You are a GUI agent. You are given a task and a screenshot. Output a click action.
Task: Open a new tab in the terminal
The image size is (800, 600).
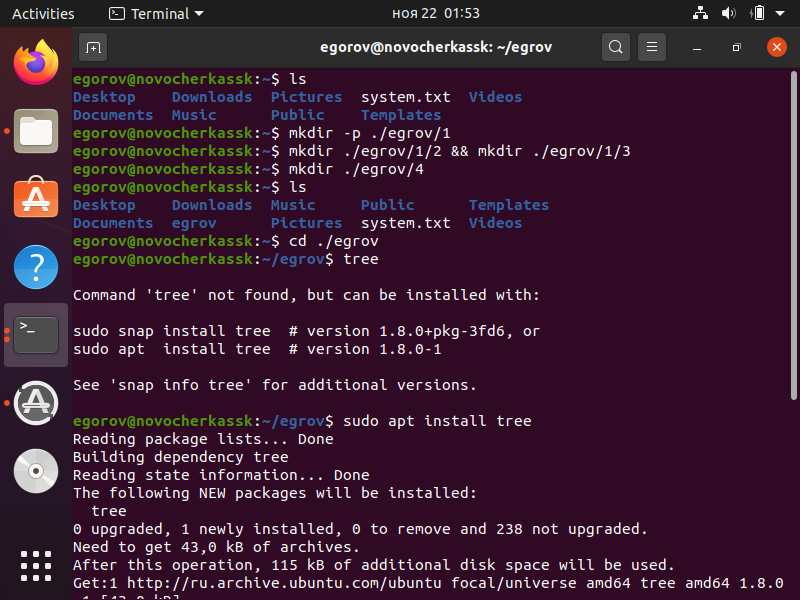pyautogui.click(x=93, y=47)
